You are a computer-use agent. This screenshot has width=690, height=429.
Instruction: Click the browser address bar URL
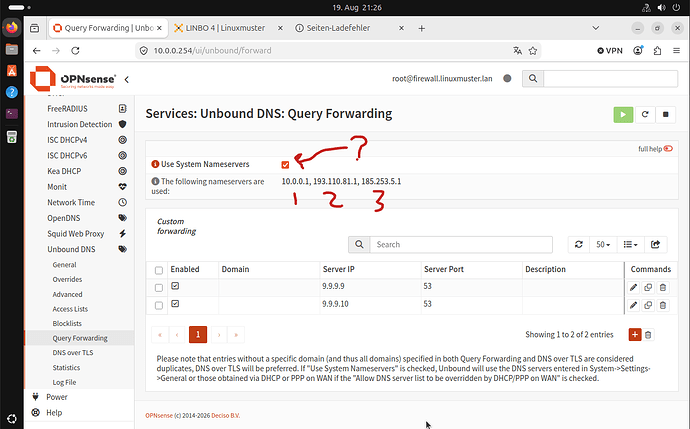(212, 51)
